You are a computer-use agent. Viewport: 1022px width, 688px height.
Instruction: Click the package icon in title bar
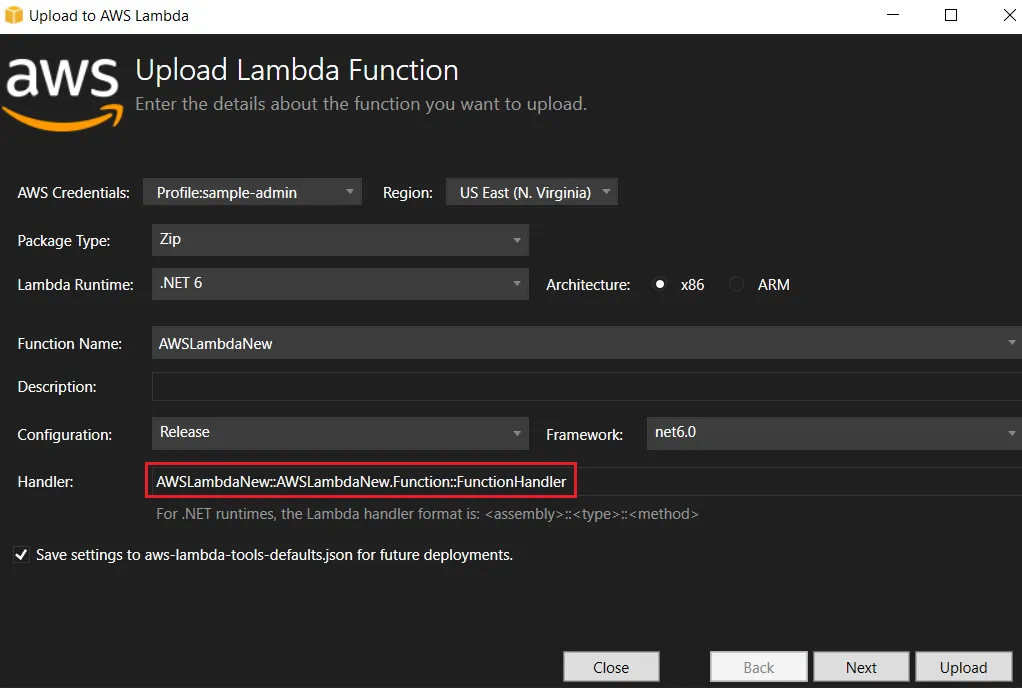click(14, 15)
